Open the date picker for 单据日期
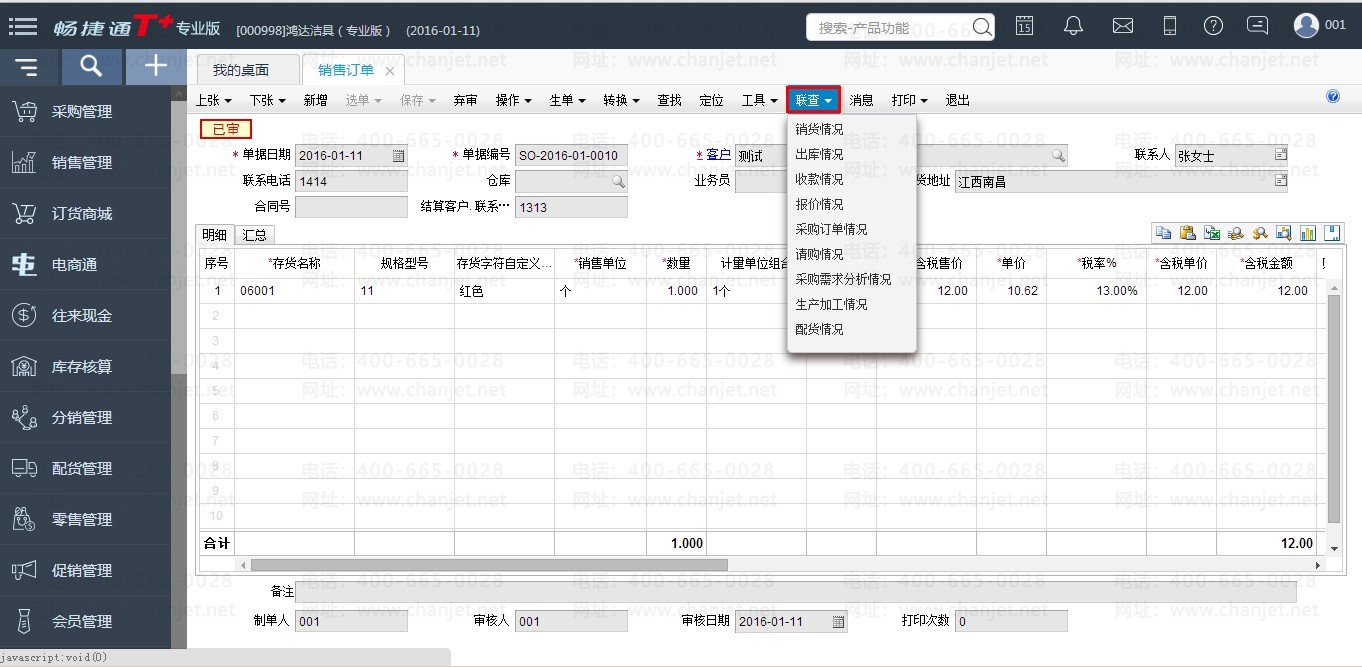The width and height of the screenshot is (1362, 667). pyautogui.click(x=398, y=156)
